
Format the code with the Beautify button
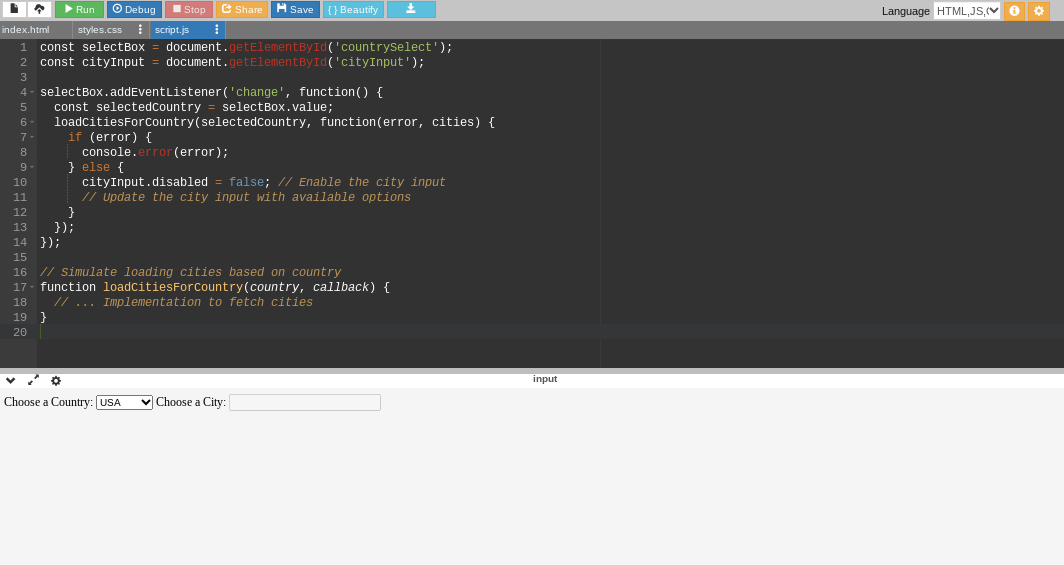353,9
